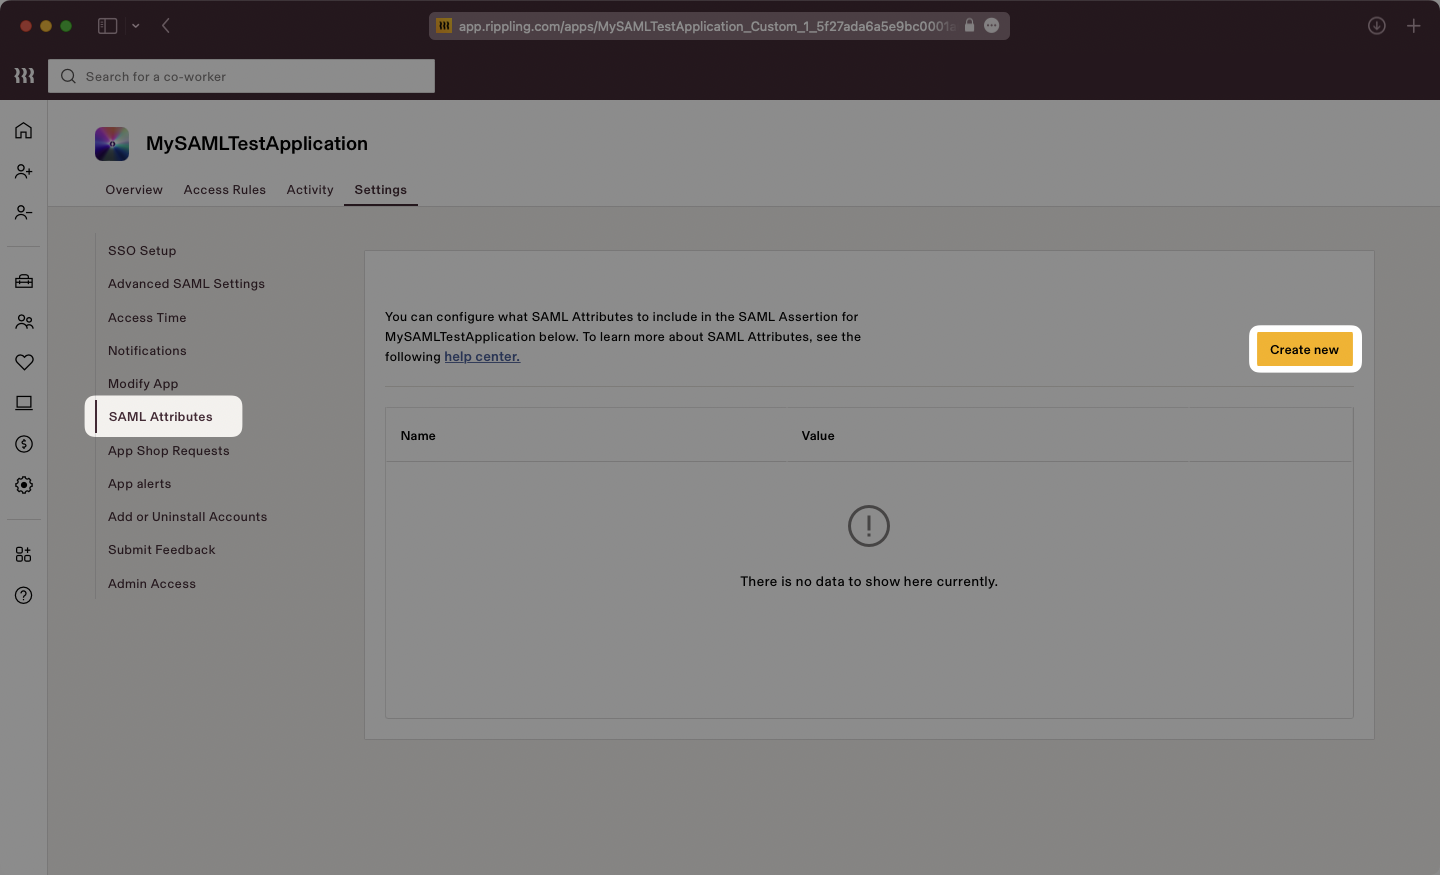Open the payroll dollar icon in sidebar

click(x=23, y=444)
